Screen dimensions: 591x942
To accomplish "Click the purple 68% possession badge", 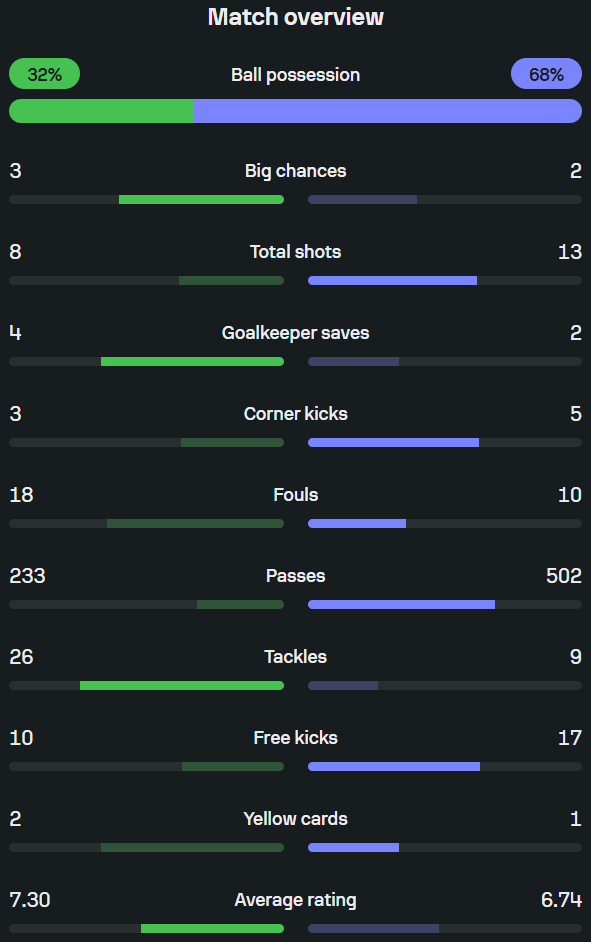I will pyautogui.click(x=546, y=74).
